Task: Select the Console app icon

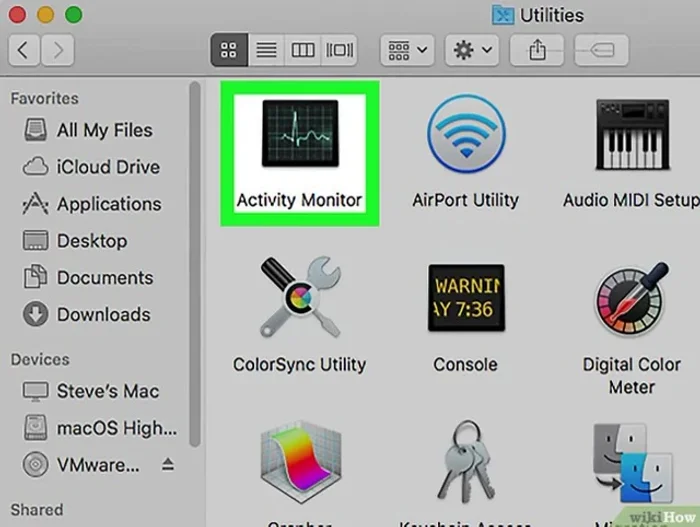Action: [x=466, y=298]
